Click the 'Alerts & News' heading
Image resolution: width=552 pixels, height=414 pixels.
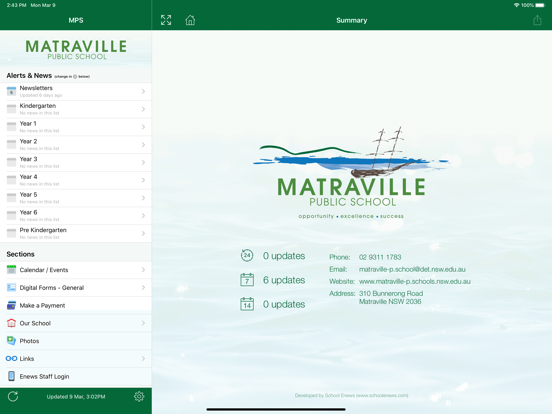point(29,75)
